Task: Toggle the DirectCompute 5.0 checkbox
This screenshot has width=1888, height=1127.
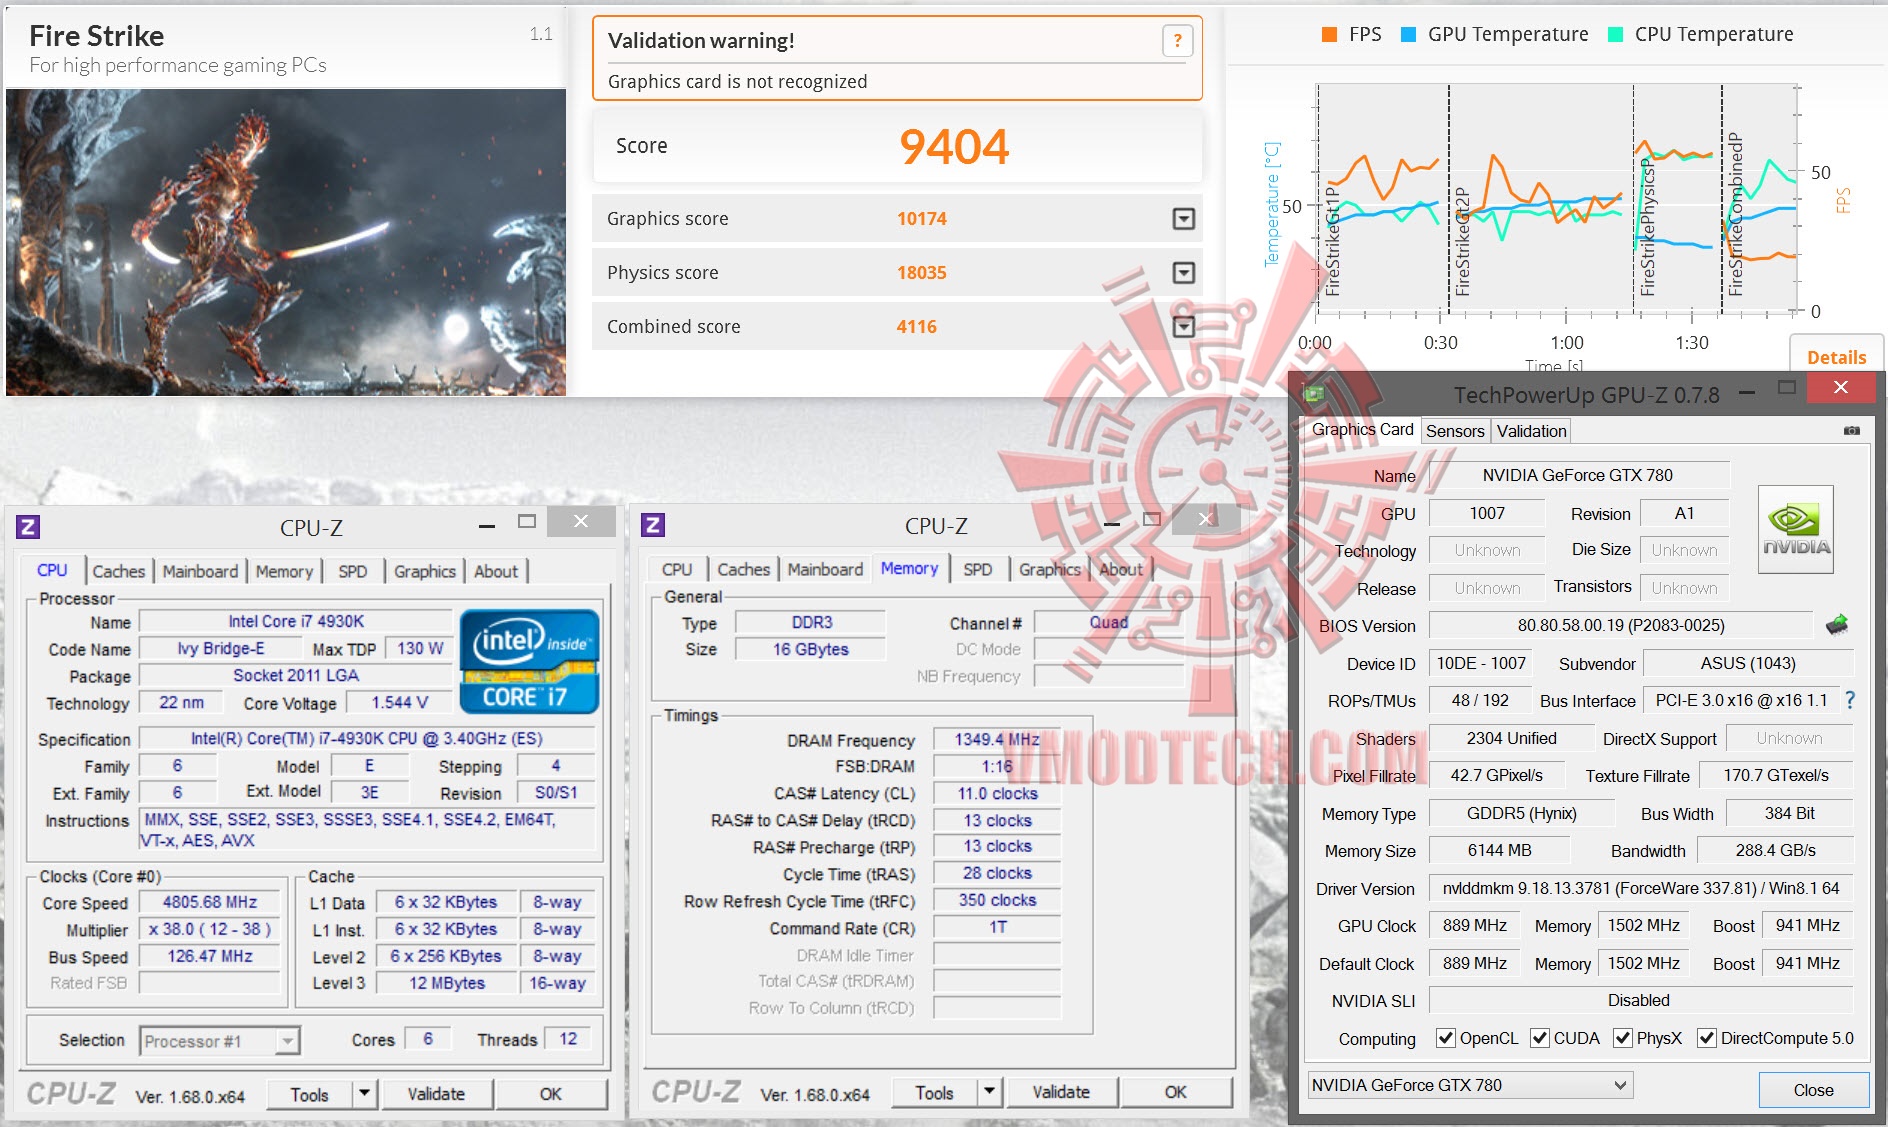Action: (1707, 1038)
